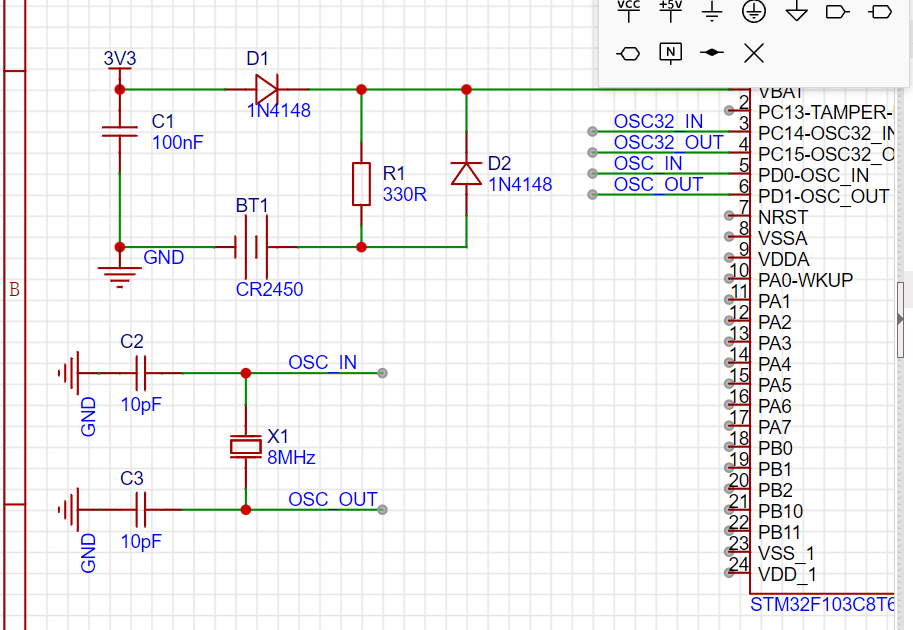913x630 pixels.
Task: Select the C3 capacitor symbol
Action: point(140,509)
